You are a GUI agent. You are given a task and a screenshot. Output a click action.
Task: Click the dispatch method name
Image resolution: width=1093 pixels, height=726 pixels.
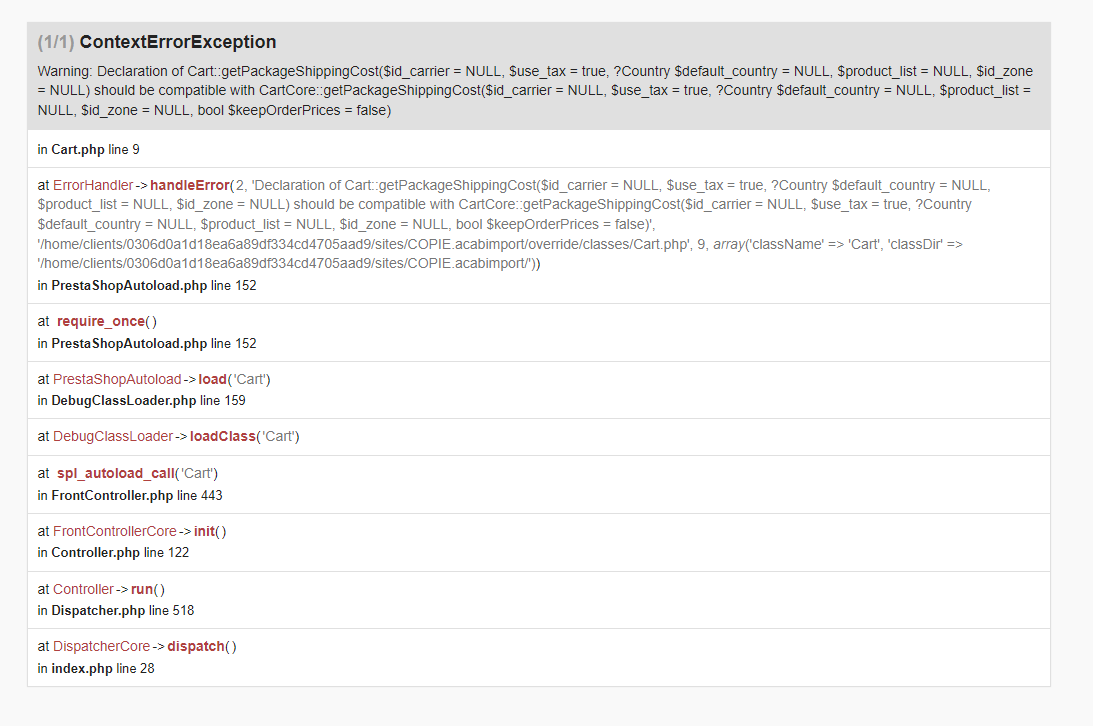(196, 647)
